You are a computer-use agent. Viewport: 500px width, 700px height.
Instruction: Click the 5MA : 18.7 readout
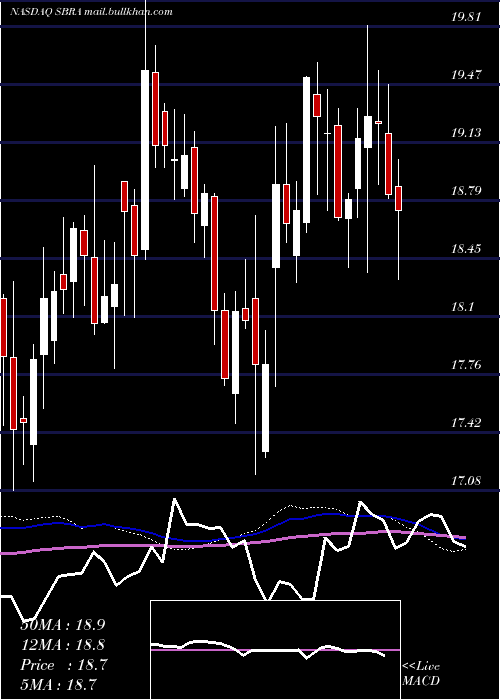pyautogui.click(x=59, y=684)
